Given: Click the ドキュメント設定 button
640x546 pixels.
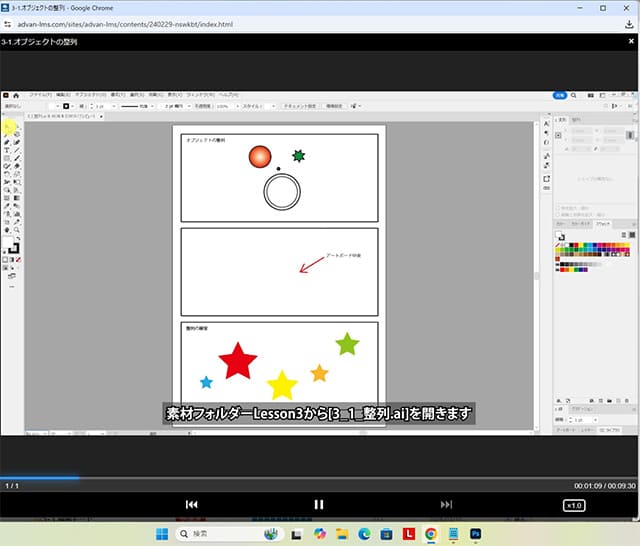Looking at the screenshot, I should (300, 105).
